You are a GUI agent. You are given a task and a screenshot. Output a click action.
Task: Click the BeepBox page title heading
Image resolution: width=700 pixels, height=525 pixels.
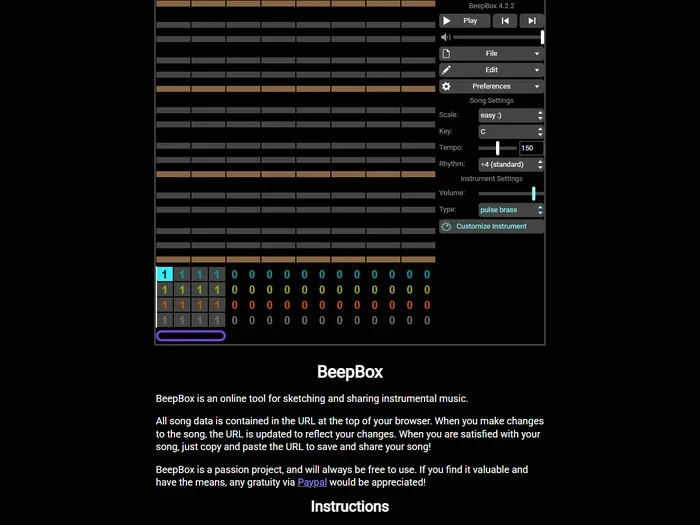tap(350, 372)
